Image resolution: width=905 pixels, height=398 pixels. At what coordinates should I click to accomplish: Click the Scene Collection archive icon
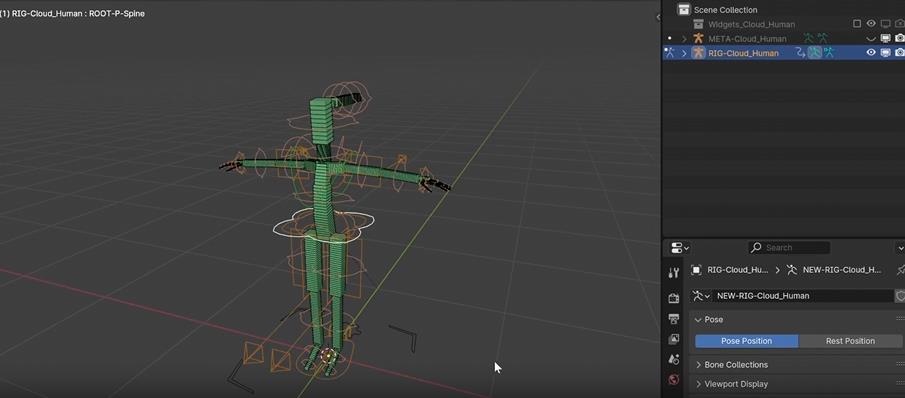pos(683,9)
